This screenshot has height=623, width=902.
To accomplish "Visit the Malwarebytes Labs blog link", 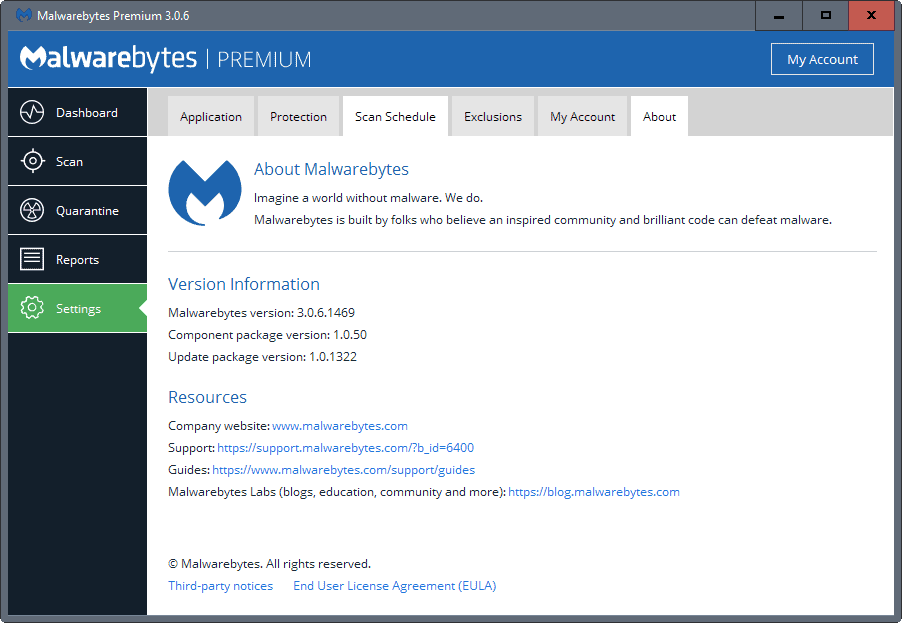I will click(x=594, y=491).
